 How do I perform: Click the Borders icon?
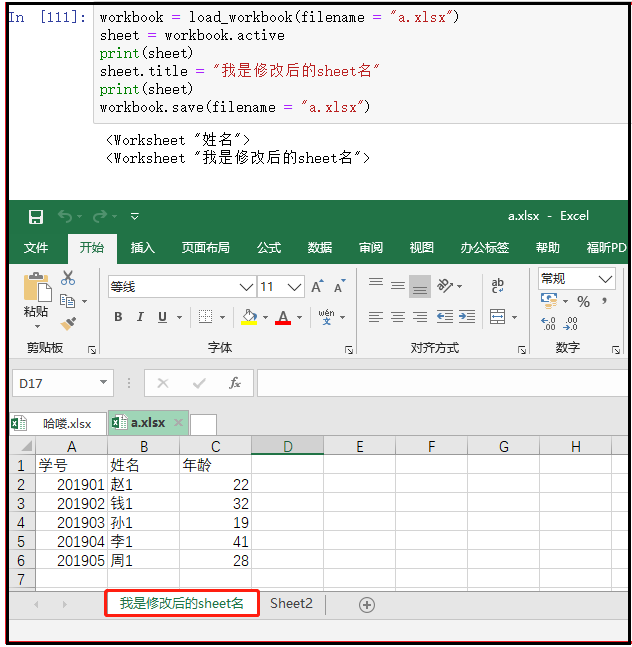point(205,317)
